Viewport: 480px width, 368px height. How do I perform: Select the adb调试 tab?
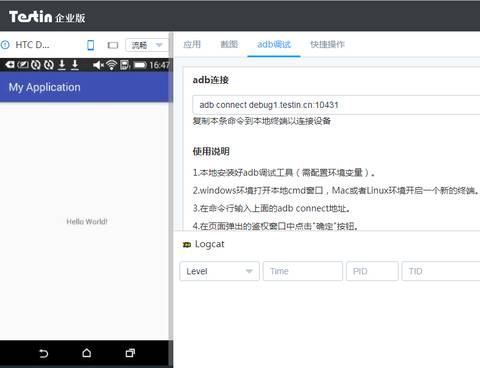click(x=274, y=44)
